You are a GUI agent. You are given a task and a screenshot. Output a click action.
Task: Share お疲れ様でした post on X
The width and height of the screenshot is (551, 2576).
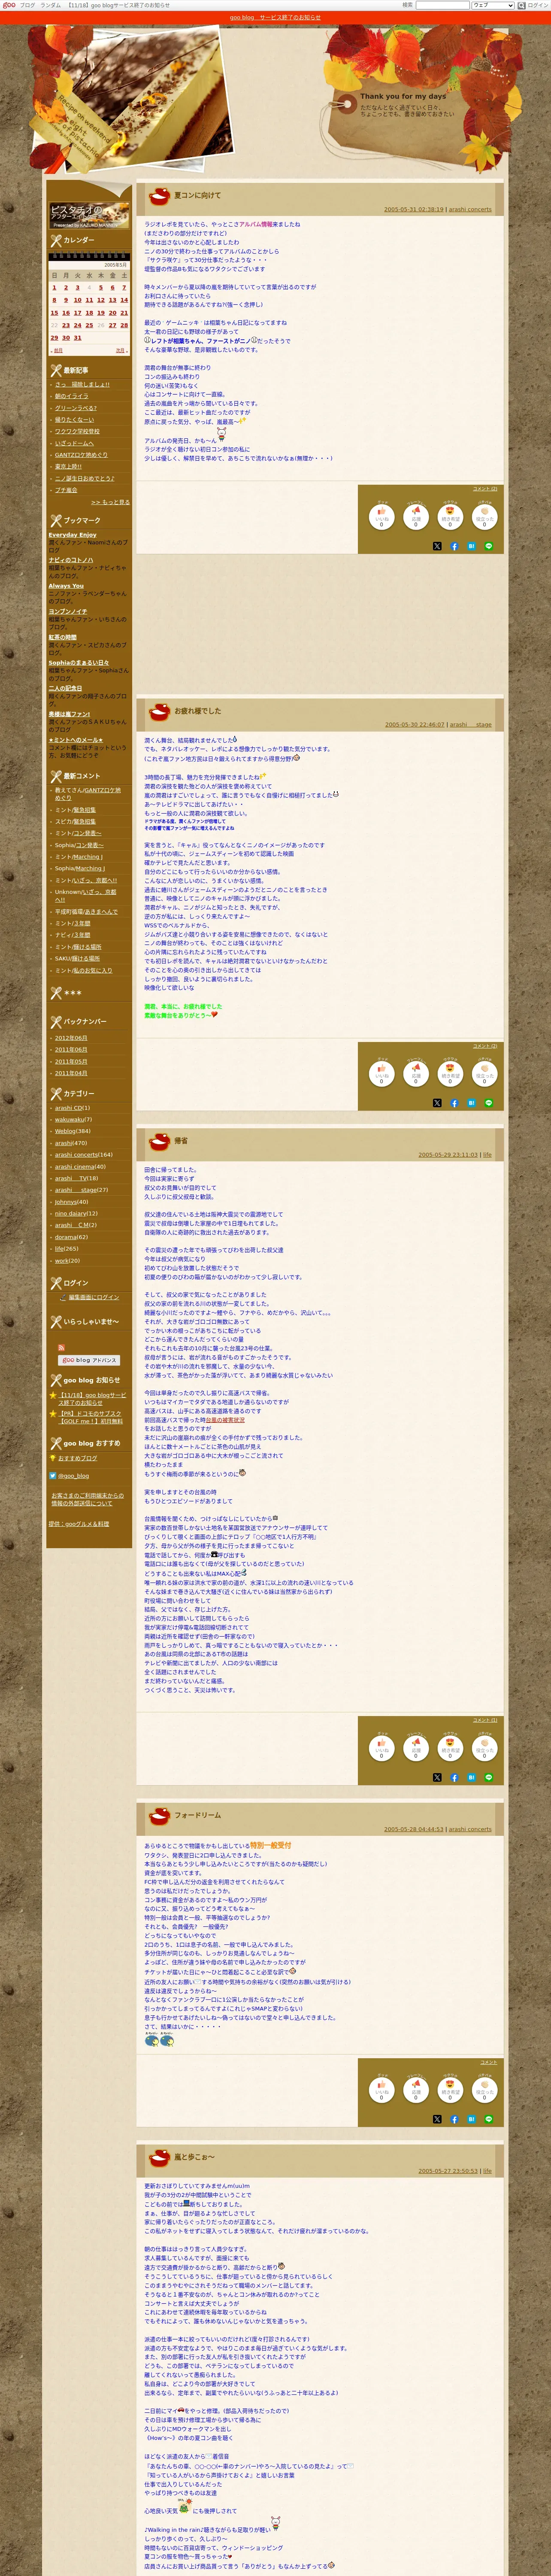point(437,1103)
